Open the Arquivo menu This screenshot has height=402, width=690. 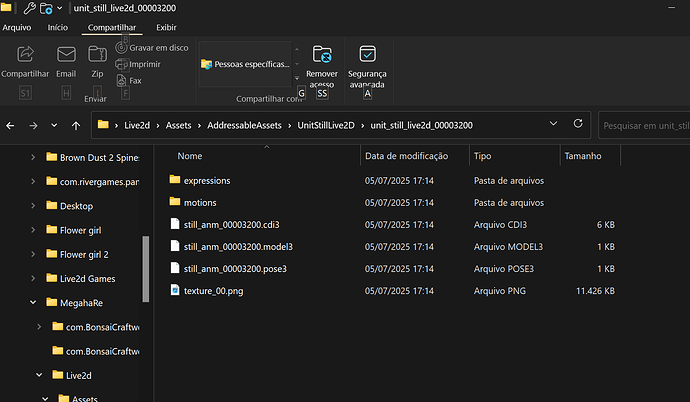(x=17, y=27)
